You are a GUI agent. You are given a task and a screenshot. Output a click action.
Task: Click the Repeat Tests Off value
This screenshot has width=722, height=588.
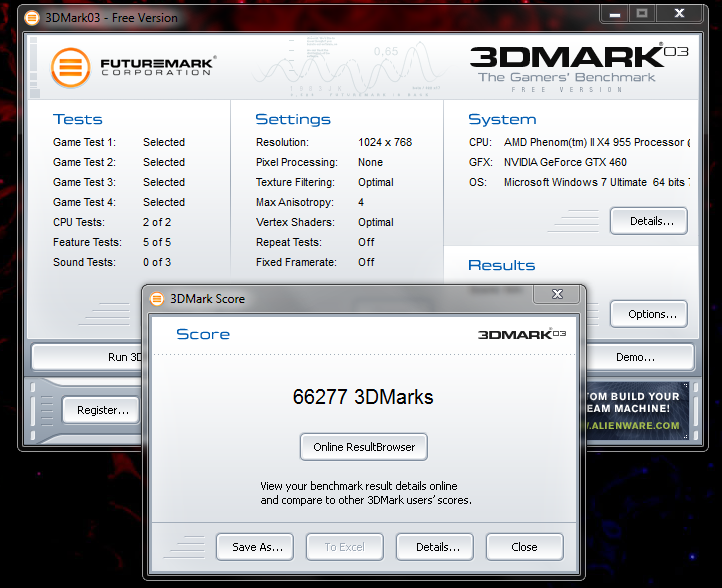[x=367, y=242]
